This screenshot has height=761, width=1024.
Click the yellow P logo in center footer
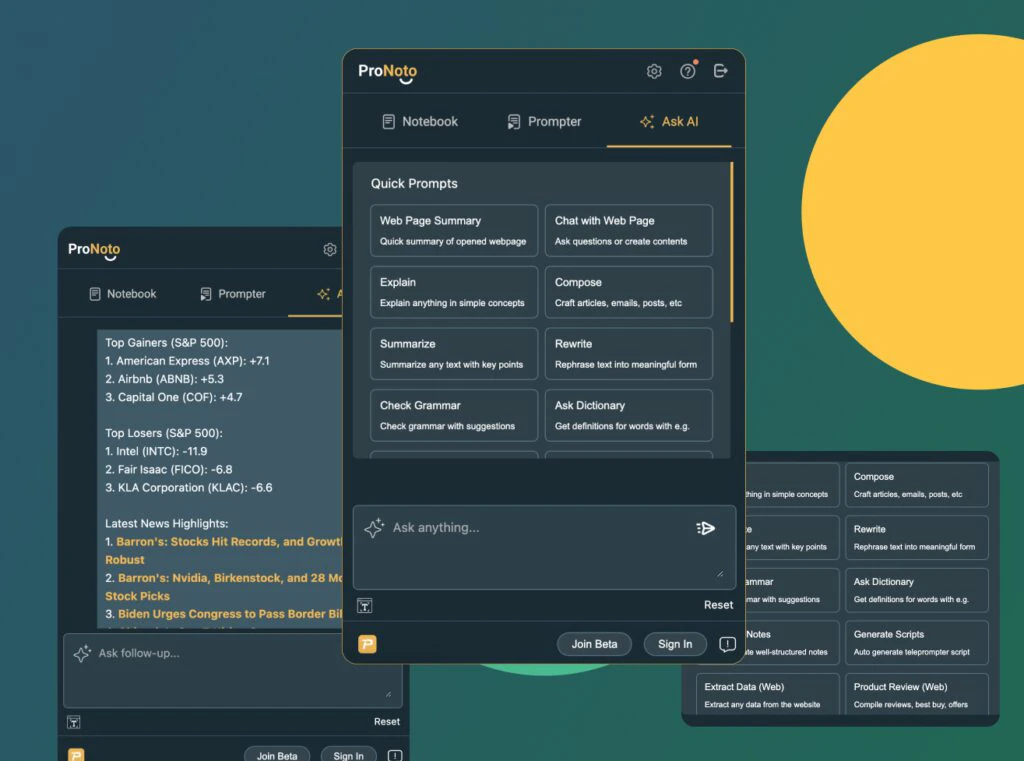tap(367, 644)
